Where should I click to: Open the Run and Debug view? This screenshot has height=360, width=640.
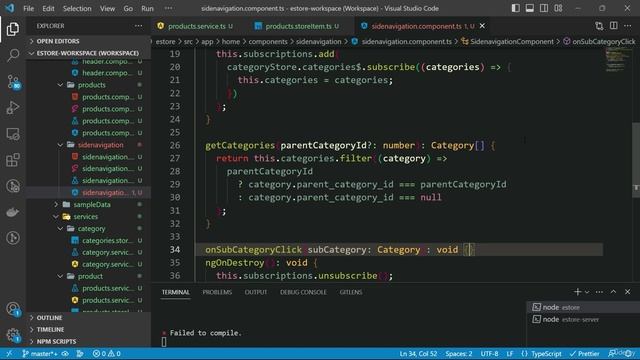pos(13,108)
